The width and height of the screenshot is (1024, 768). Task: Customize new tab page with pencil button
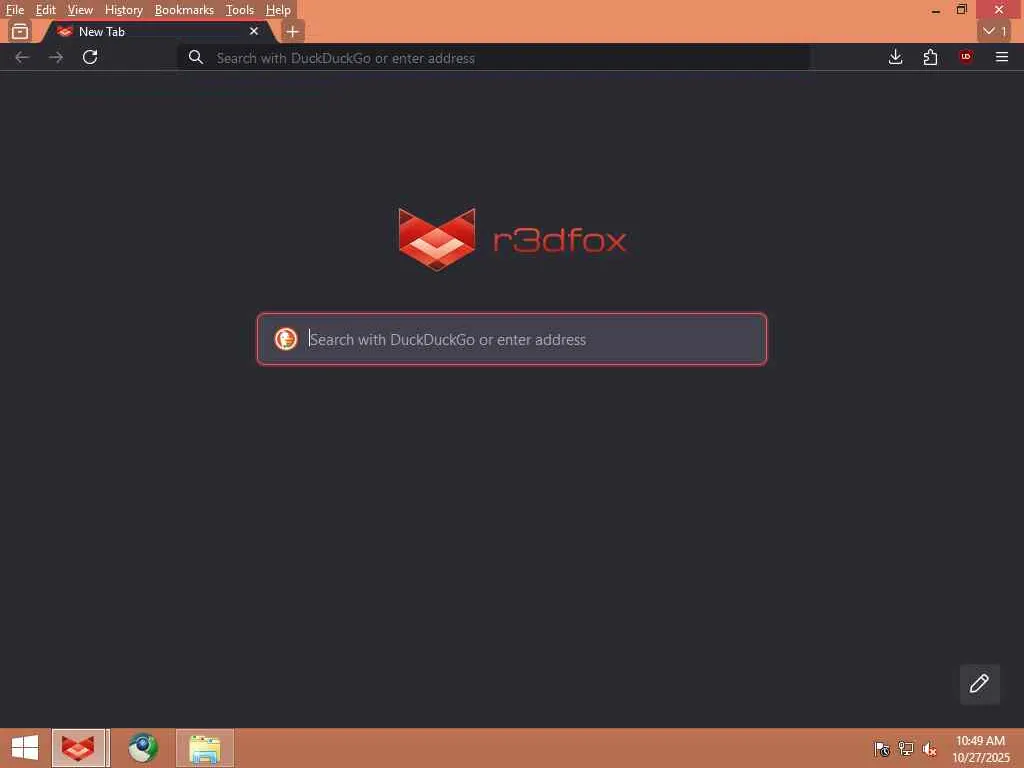pos(979,684)
